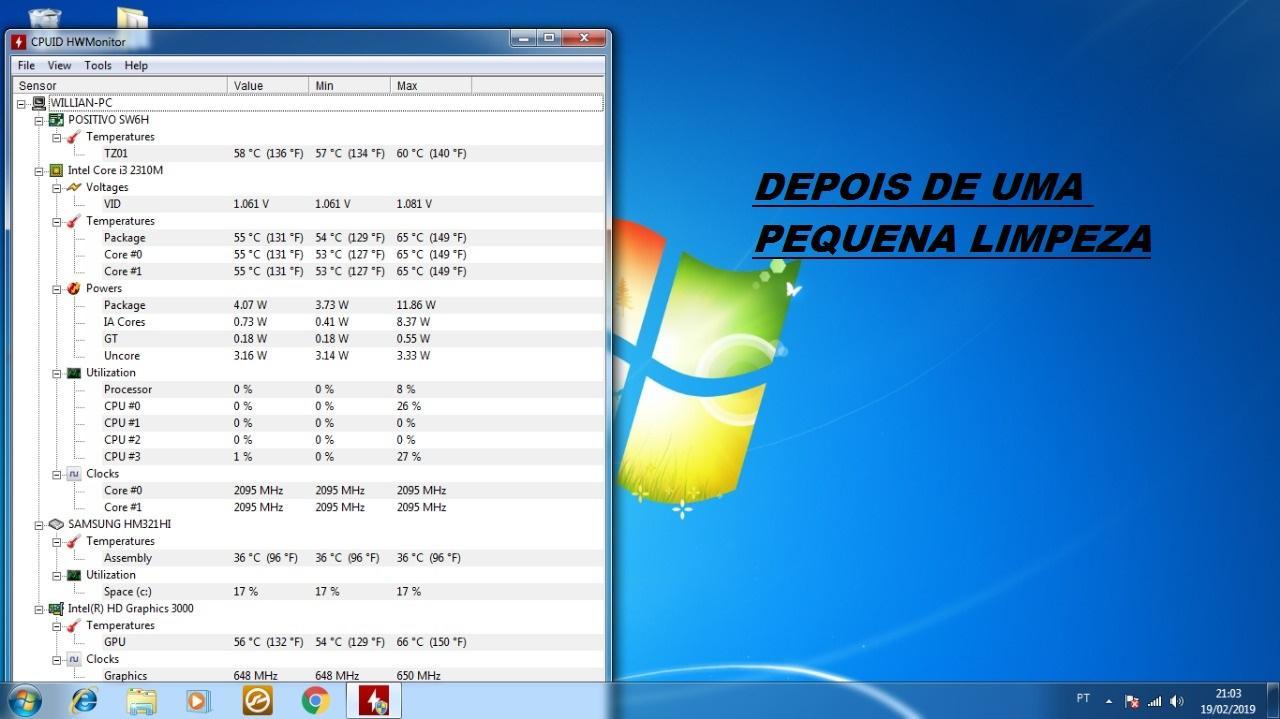This screenshot has width=1280, height=719.
Task: Open Windows Explorer from the taskbar
Action: point(142,701)
